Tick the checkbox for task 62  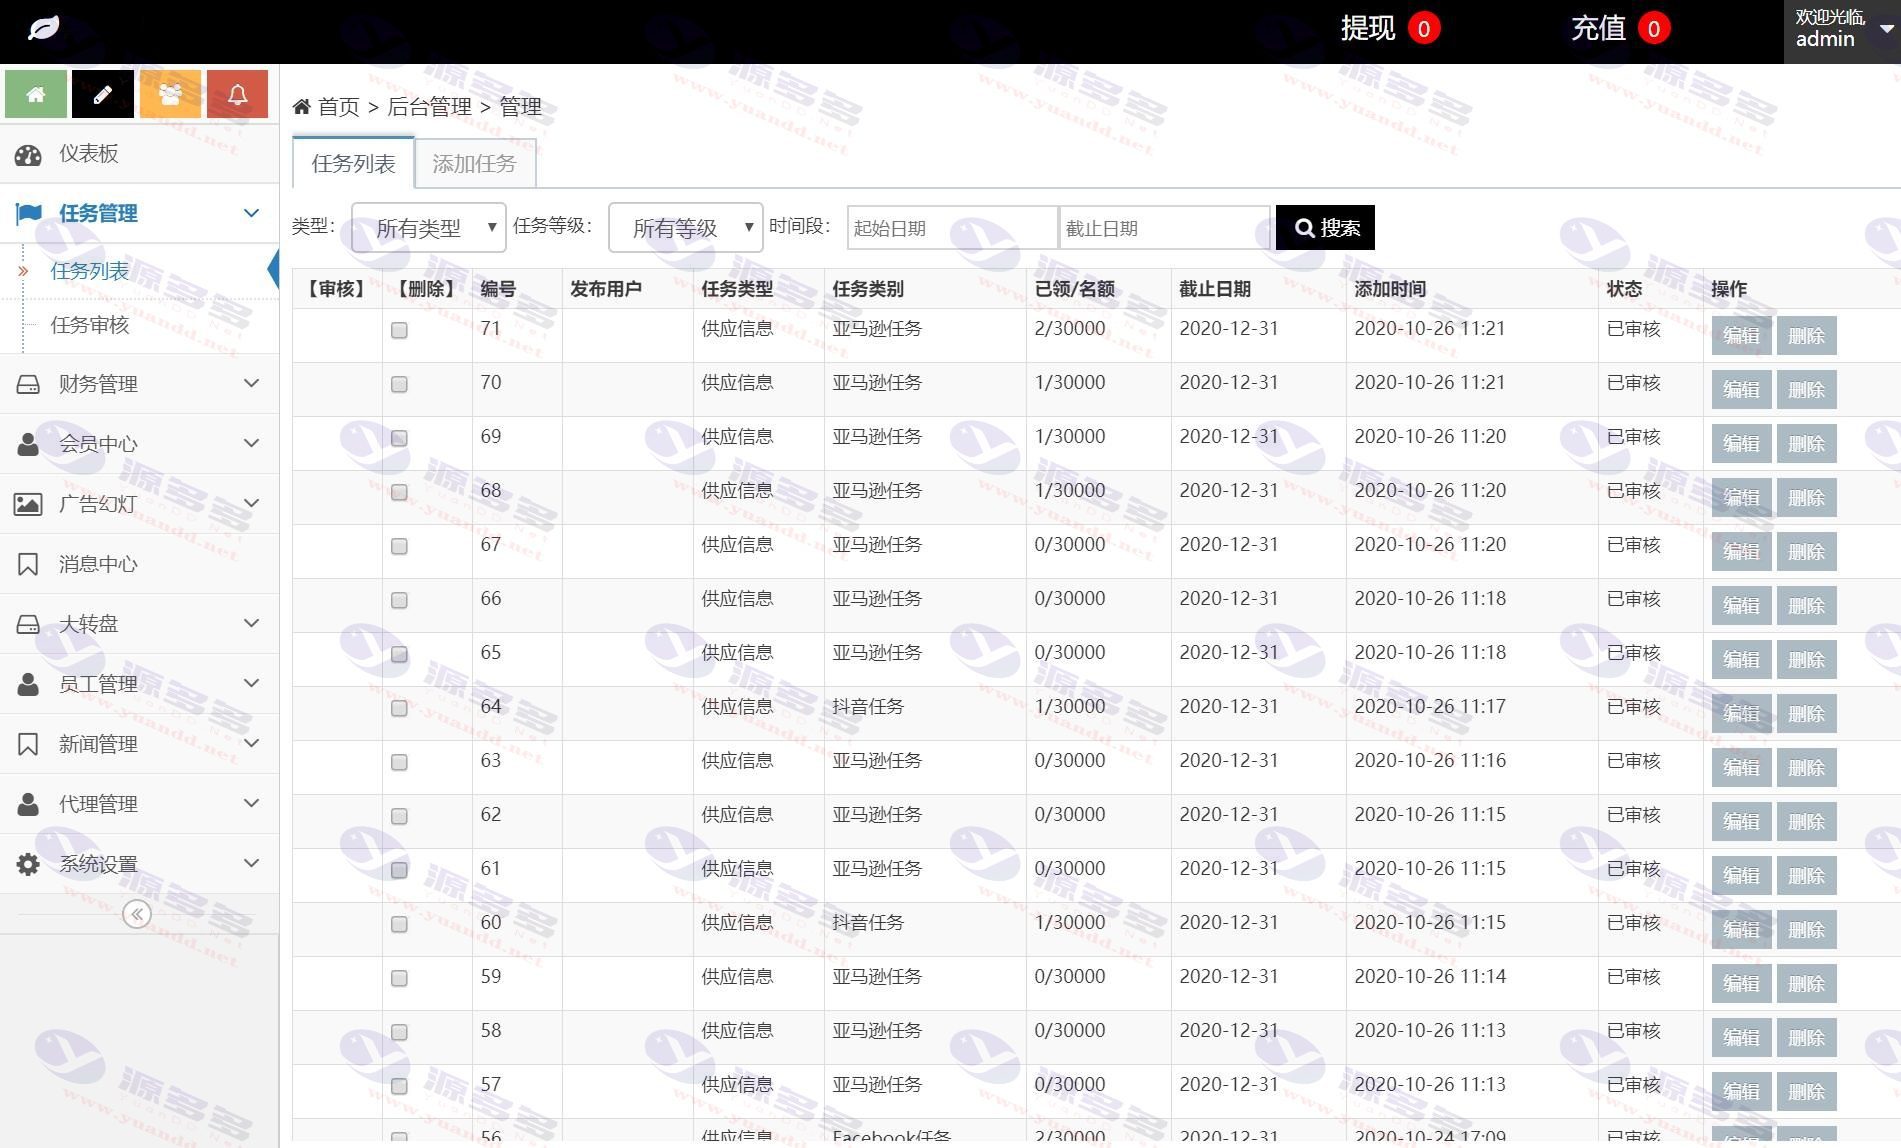click(x=399, y=816)
